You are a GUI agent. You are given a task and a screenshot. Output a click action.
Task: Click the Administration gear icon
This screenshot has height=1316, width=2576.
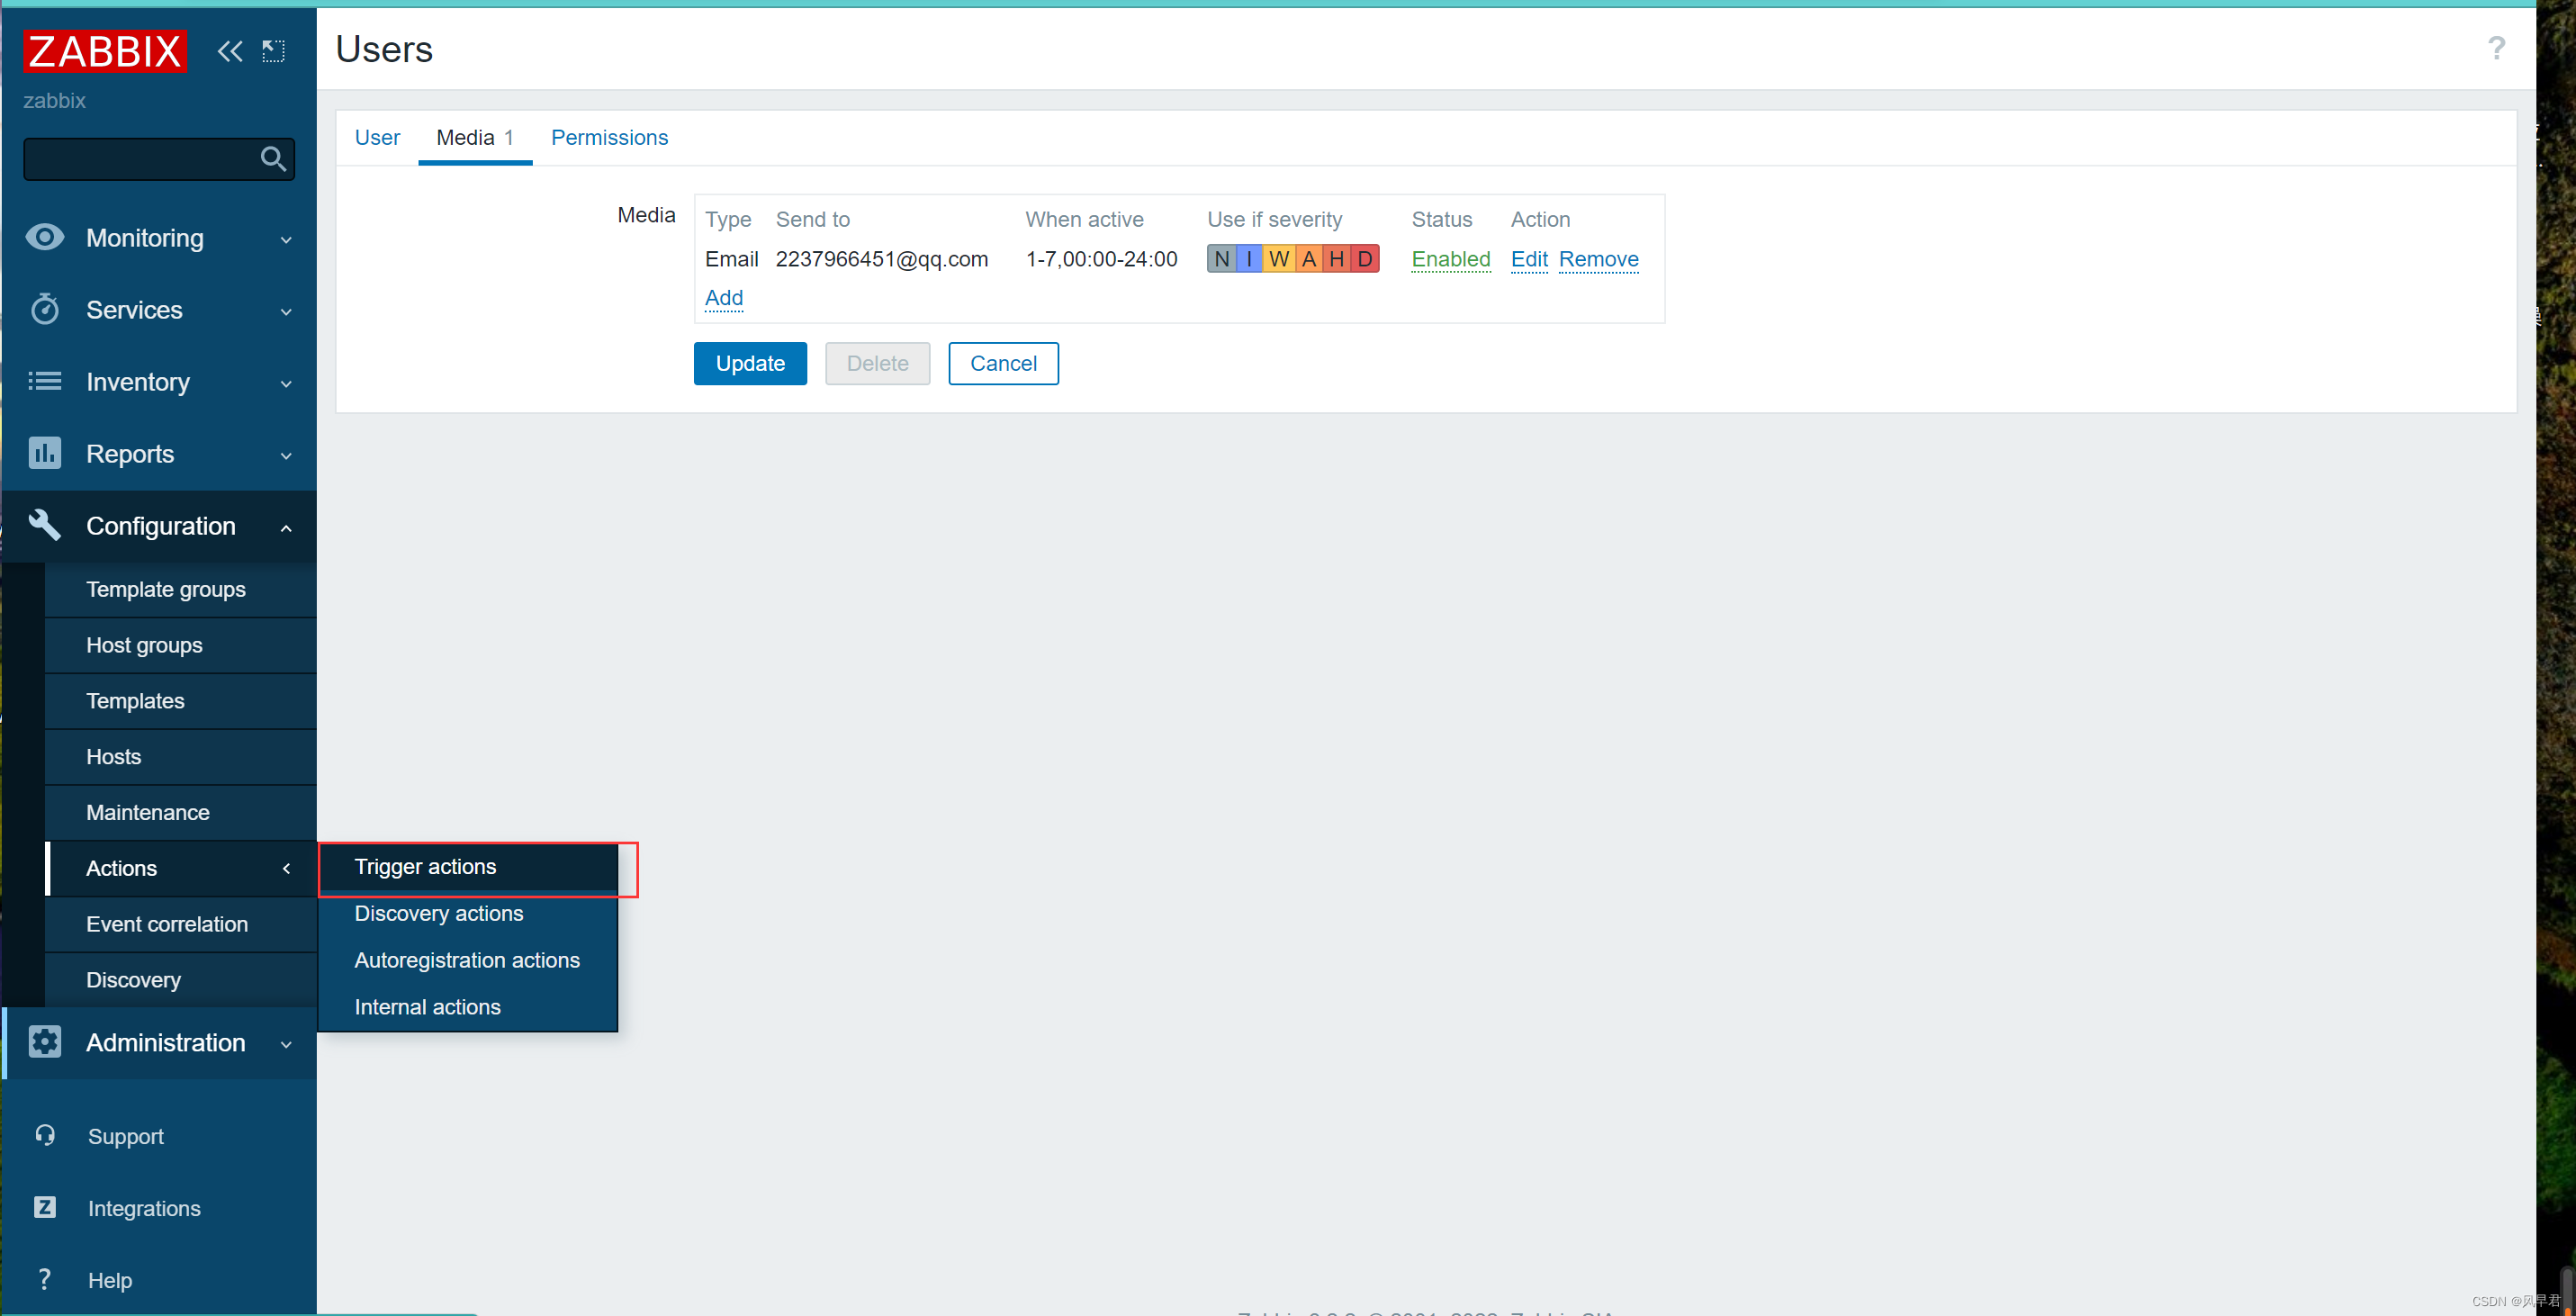(x=45, y=1042)
